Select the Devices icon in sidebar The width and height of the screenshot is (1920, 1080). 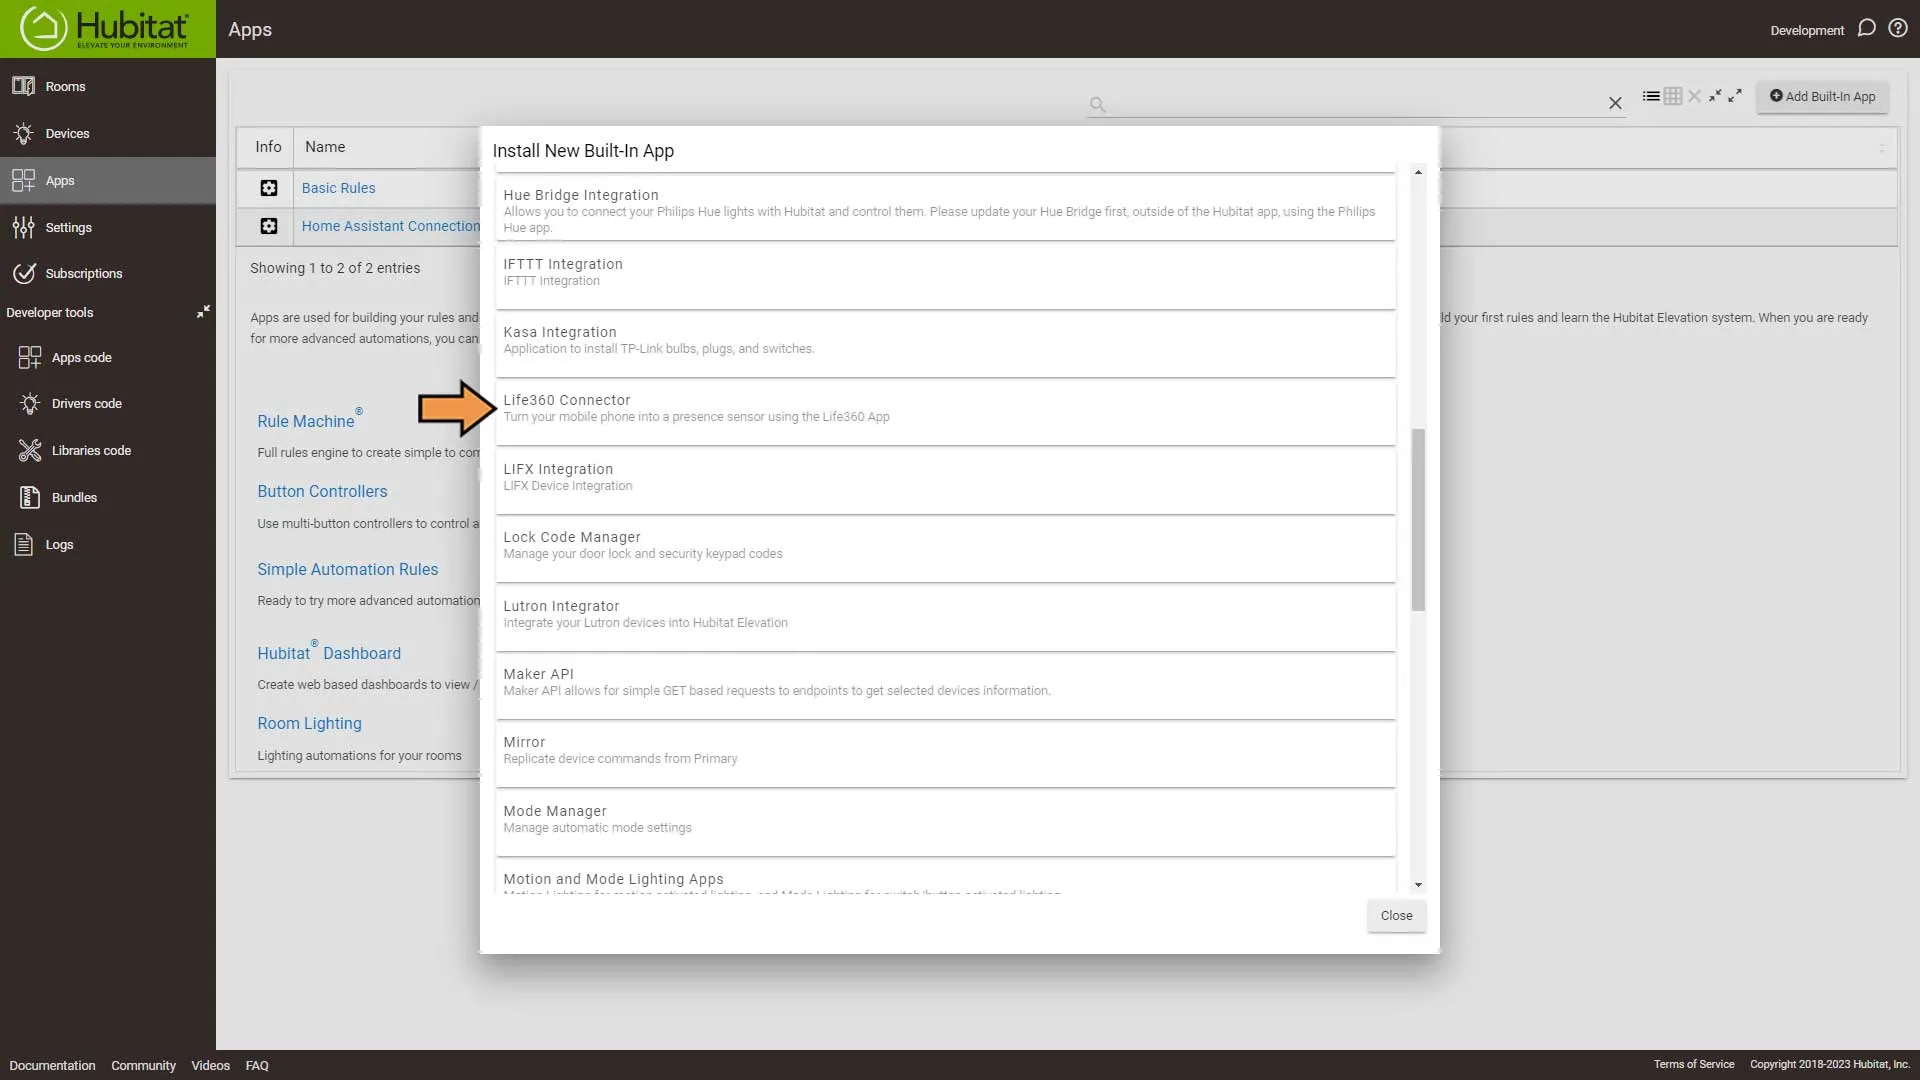coord(24,132)
